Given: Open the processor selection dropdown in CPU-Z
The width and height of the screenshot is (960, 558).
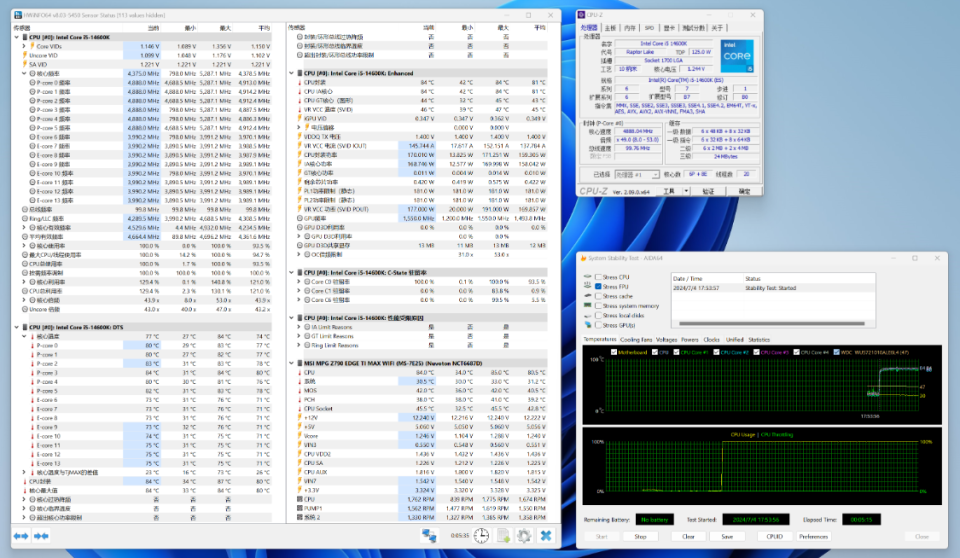Looking at the screenshot, I should [637, 175].
